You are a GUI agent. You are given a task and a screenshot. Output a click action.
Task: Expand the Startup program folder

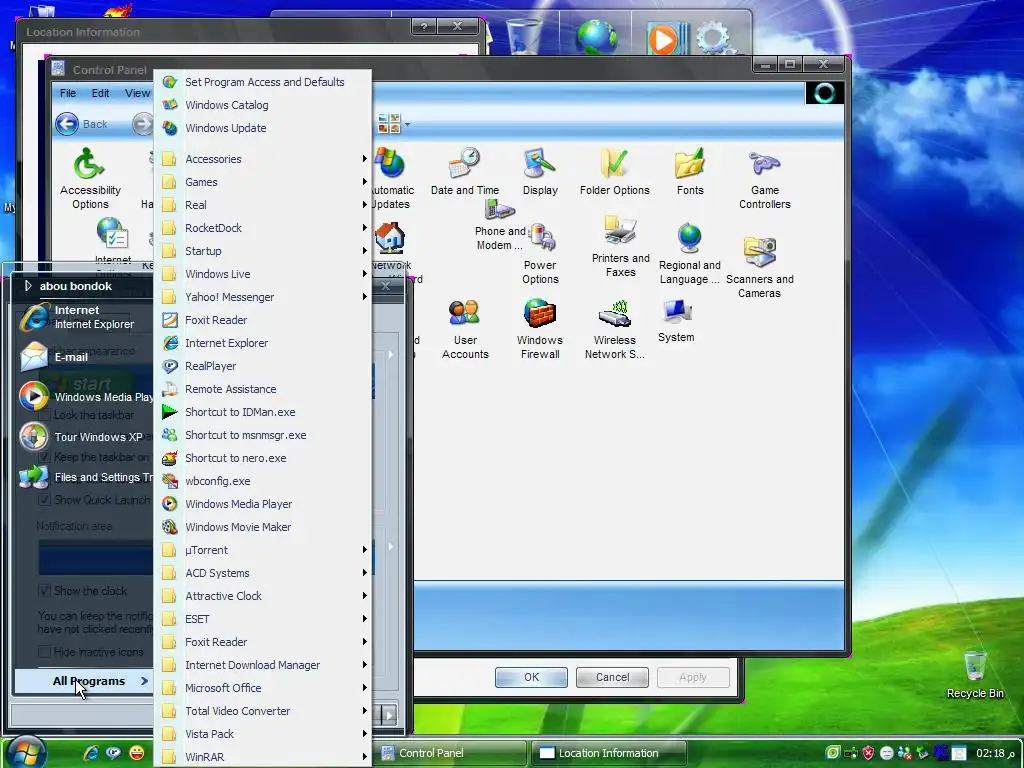point(263,251)
